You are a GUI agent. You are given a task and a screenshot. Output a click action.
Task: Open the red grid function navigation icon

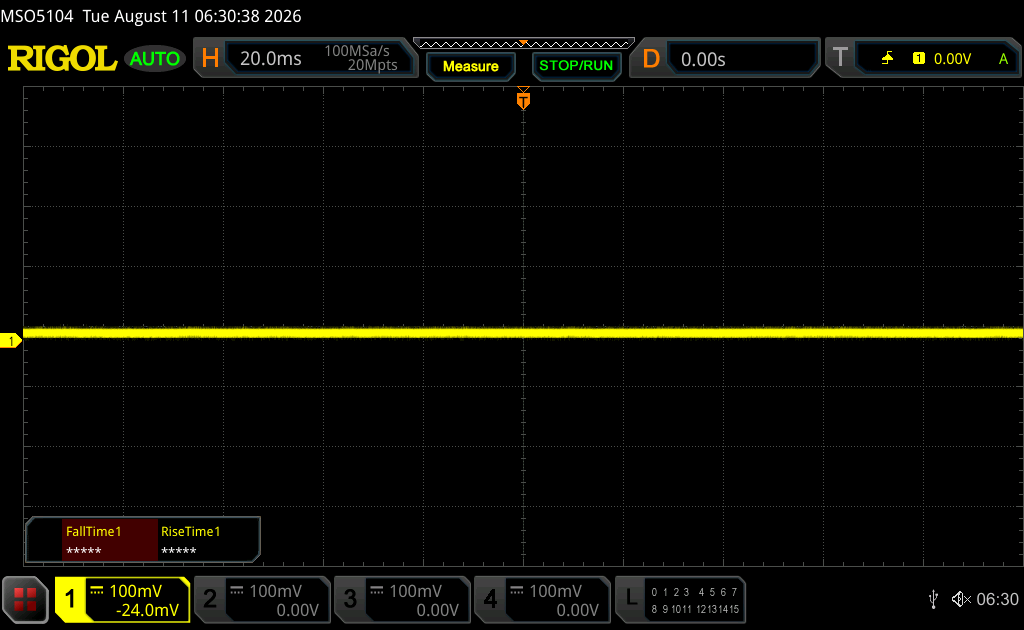click(x=25, y=599)
